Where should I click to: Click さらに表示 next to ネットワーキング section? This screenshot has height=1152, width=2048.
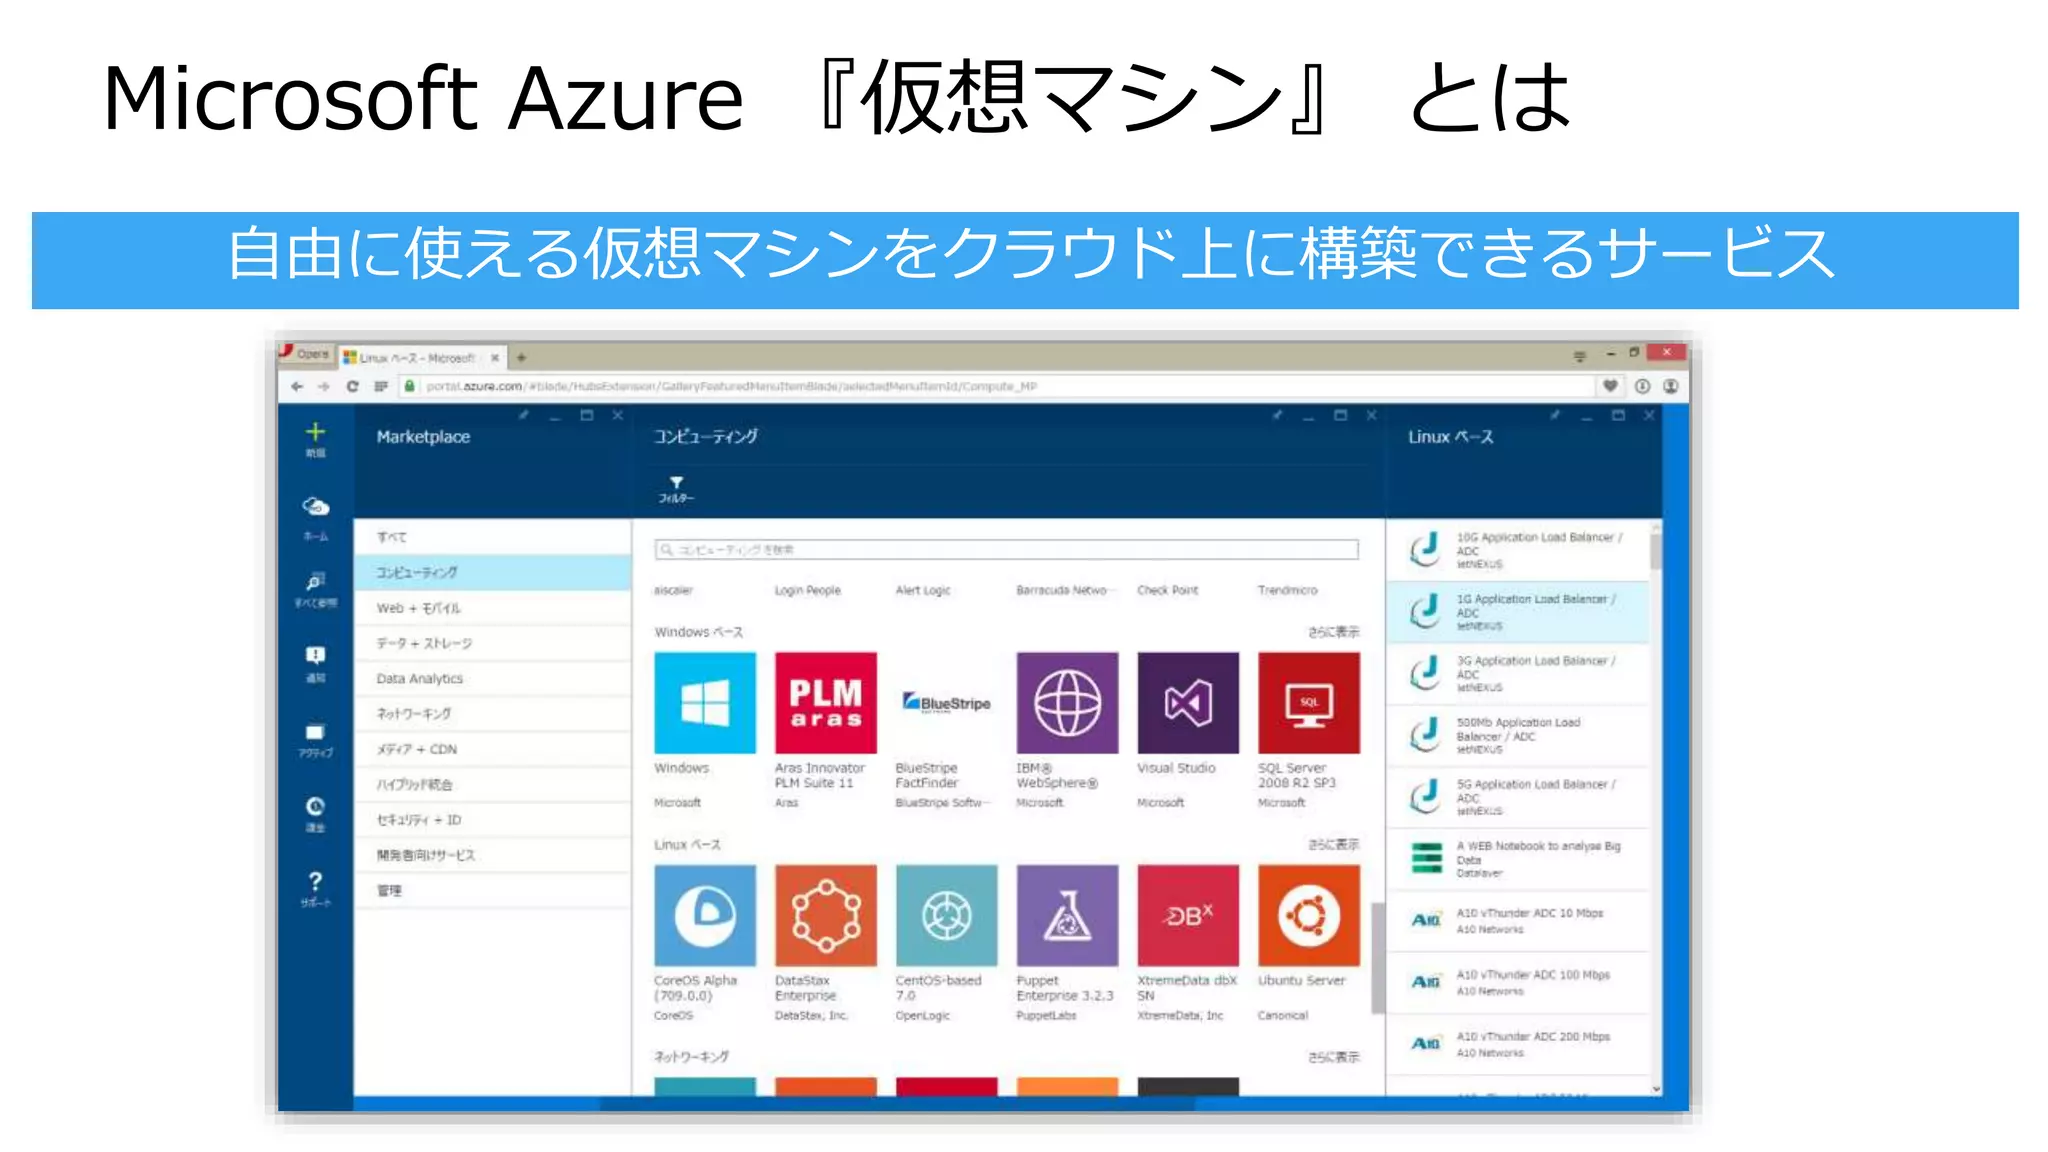(1334, 1057)
